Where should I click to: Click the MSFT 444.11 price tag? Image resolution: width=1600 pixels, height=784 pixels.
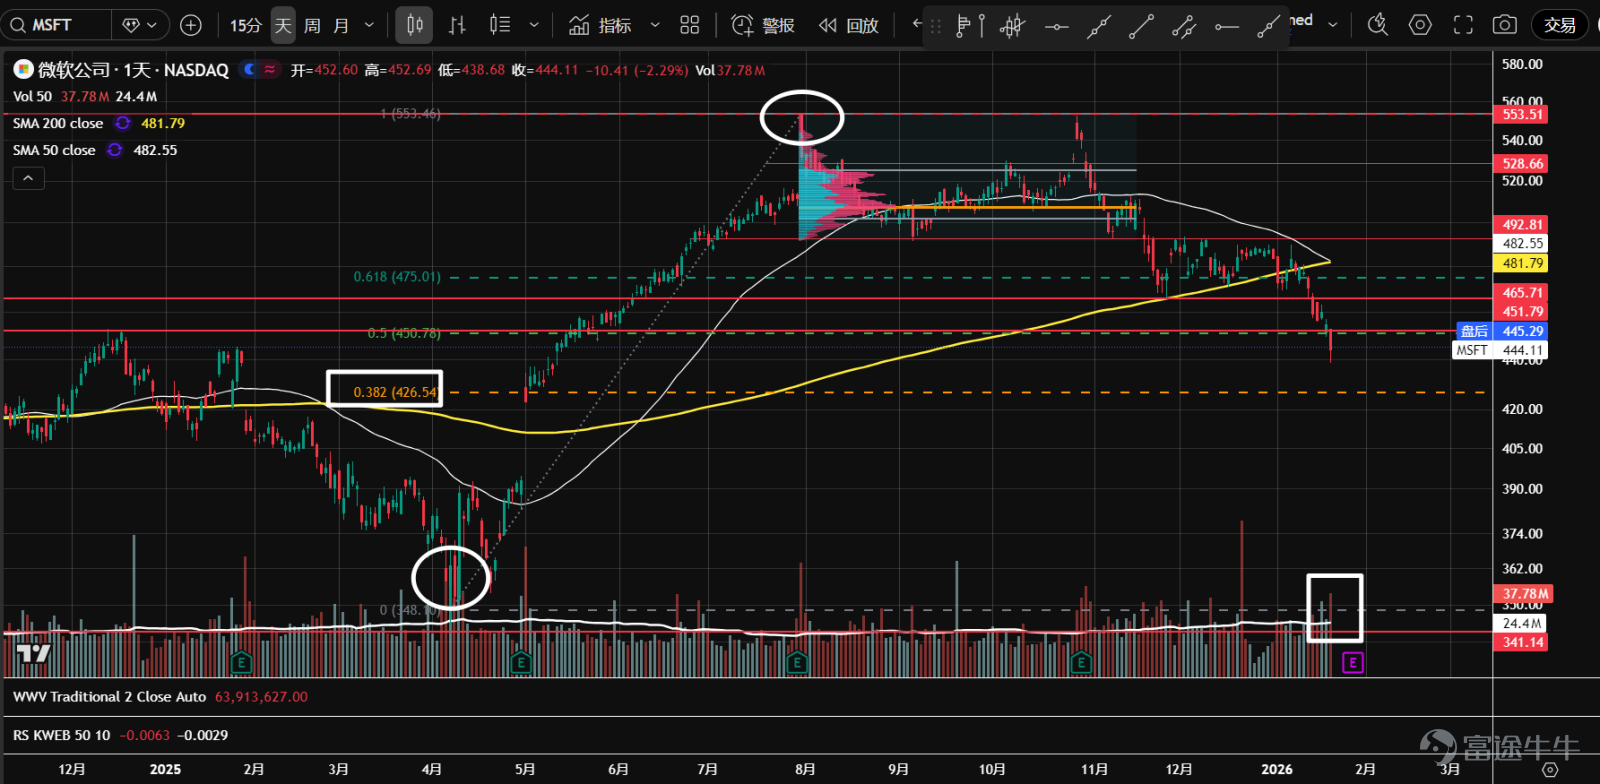[1500, 350]
